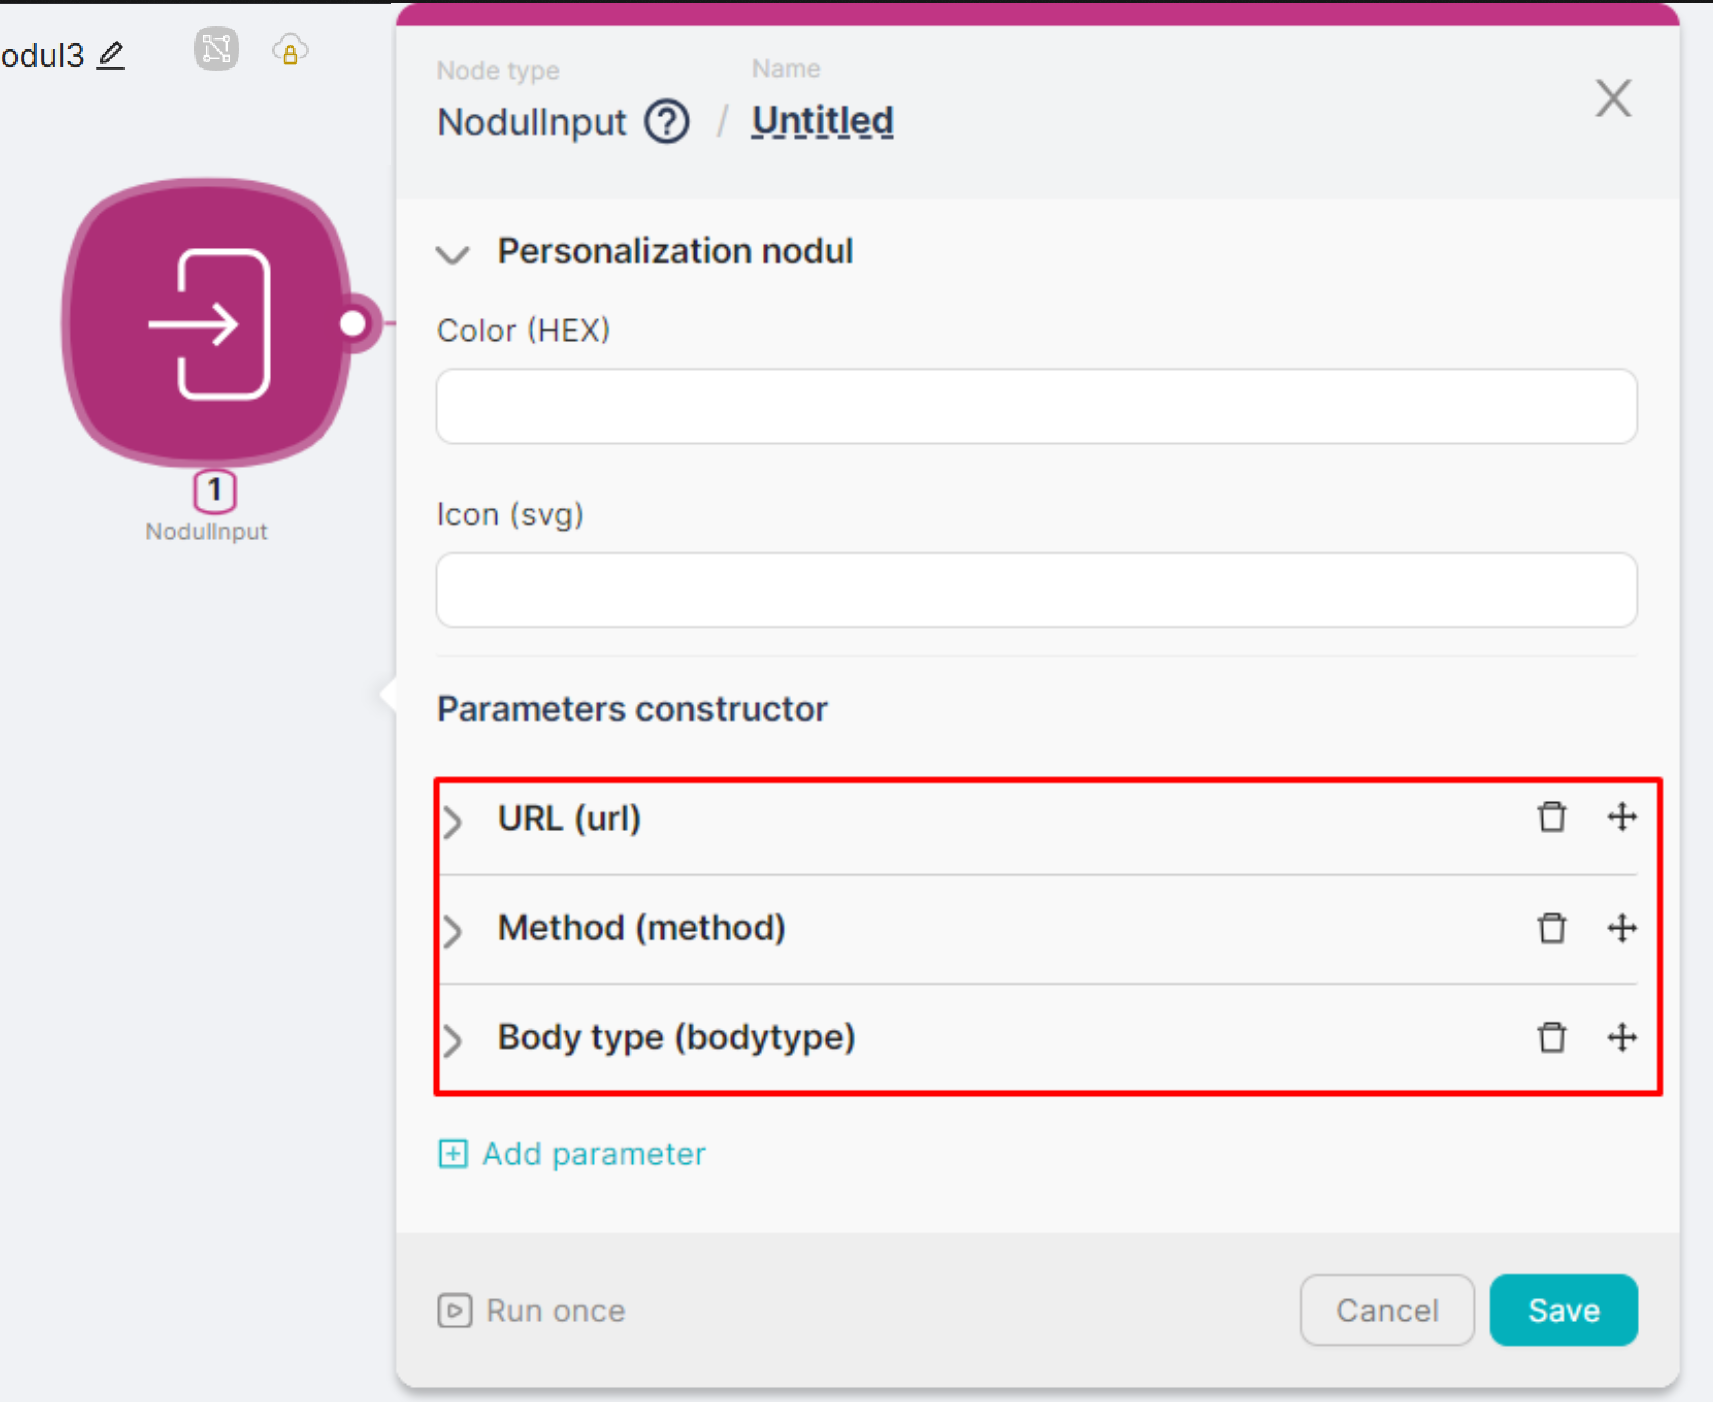
Task: Delete the Method (method) parameter
Action: point(1551,928)
